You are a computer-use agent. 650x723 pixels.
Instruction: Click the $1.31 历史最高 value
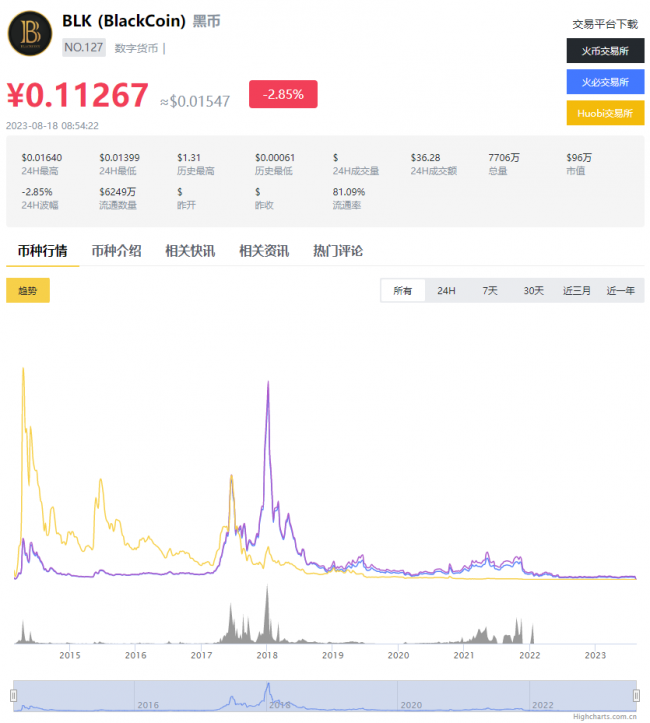(189, 158)
